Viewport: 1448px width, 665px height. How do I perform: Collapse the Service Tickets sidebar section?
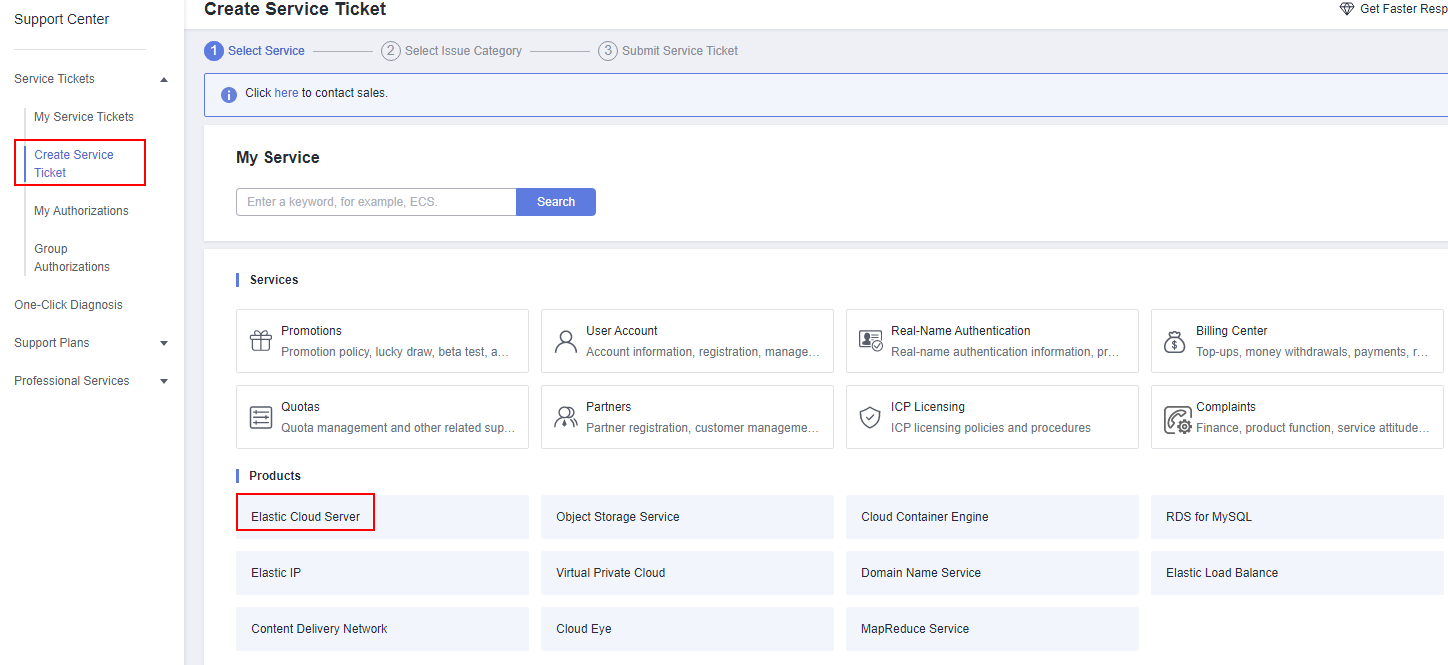pos(164,79)
